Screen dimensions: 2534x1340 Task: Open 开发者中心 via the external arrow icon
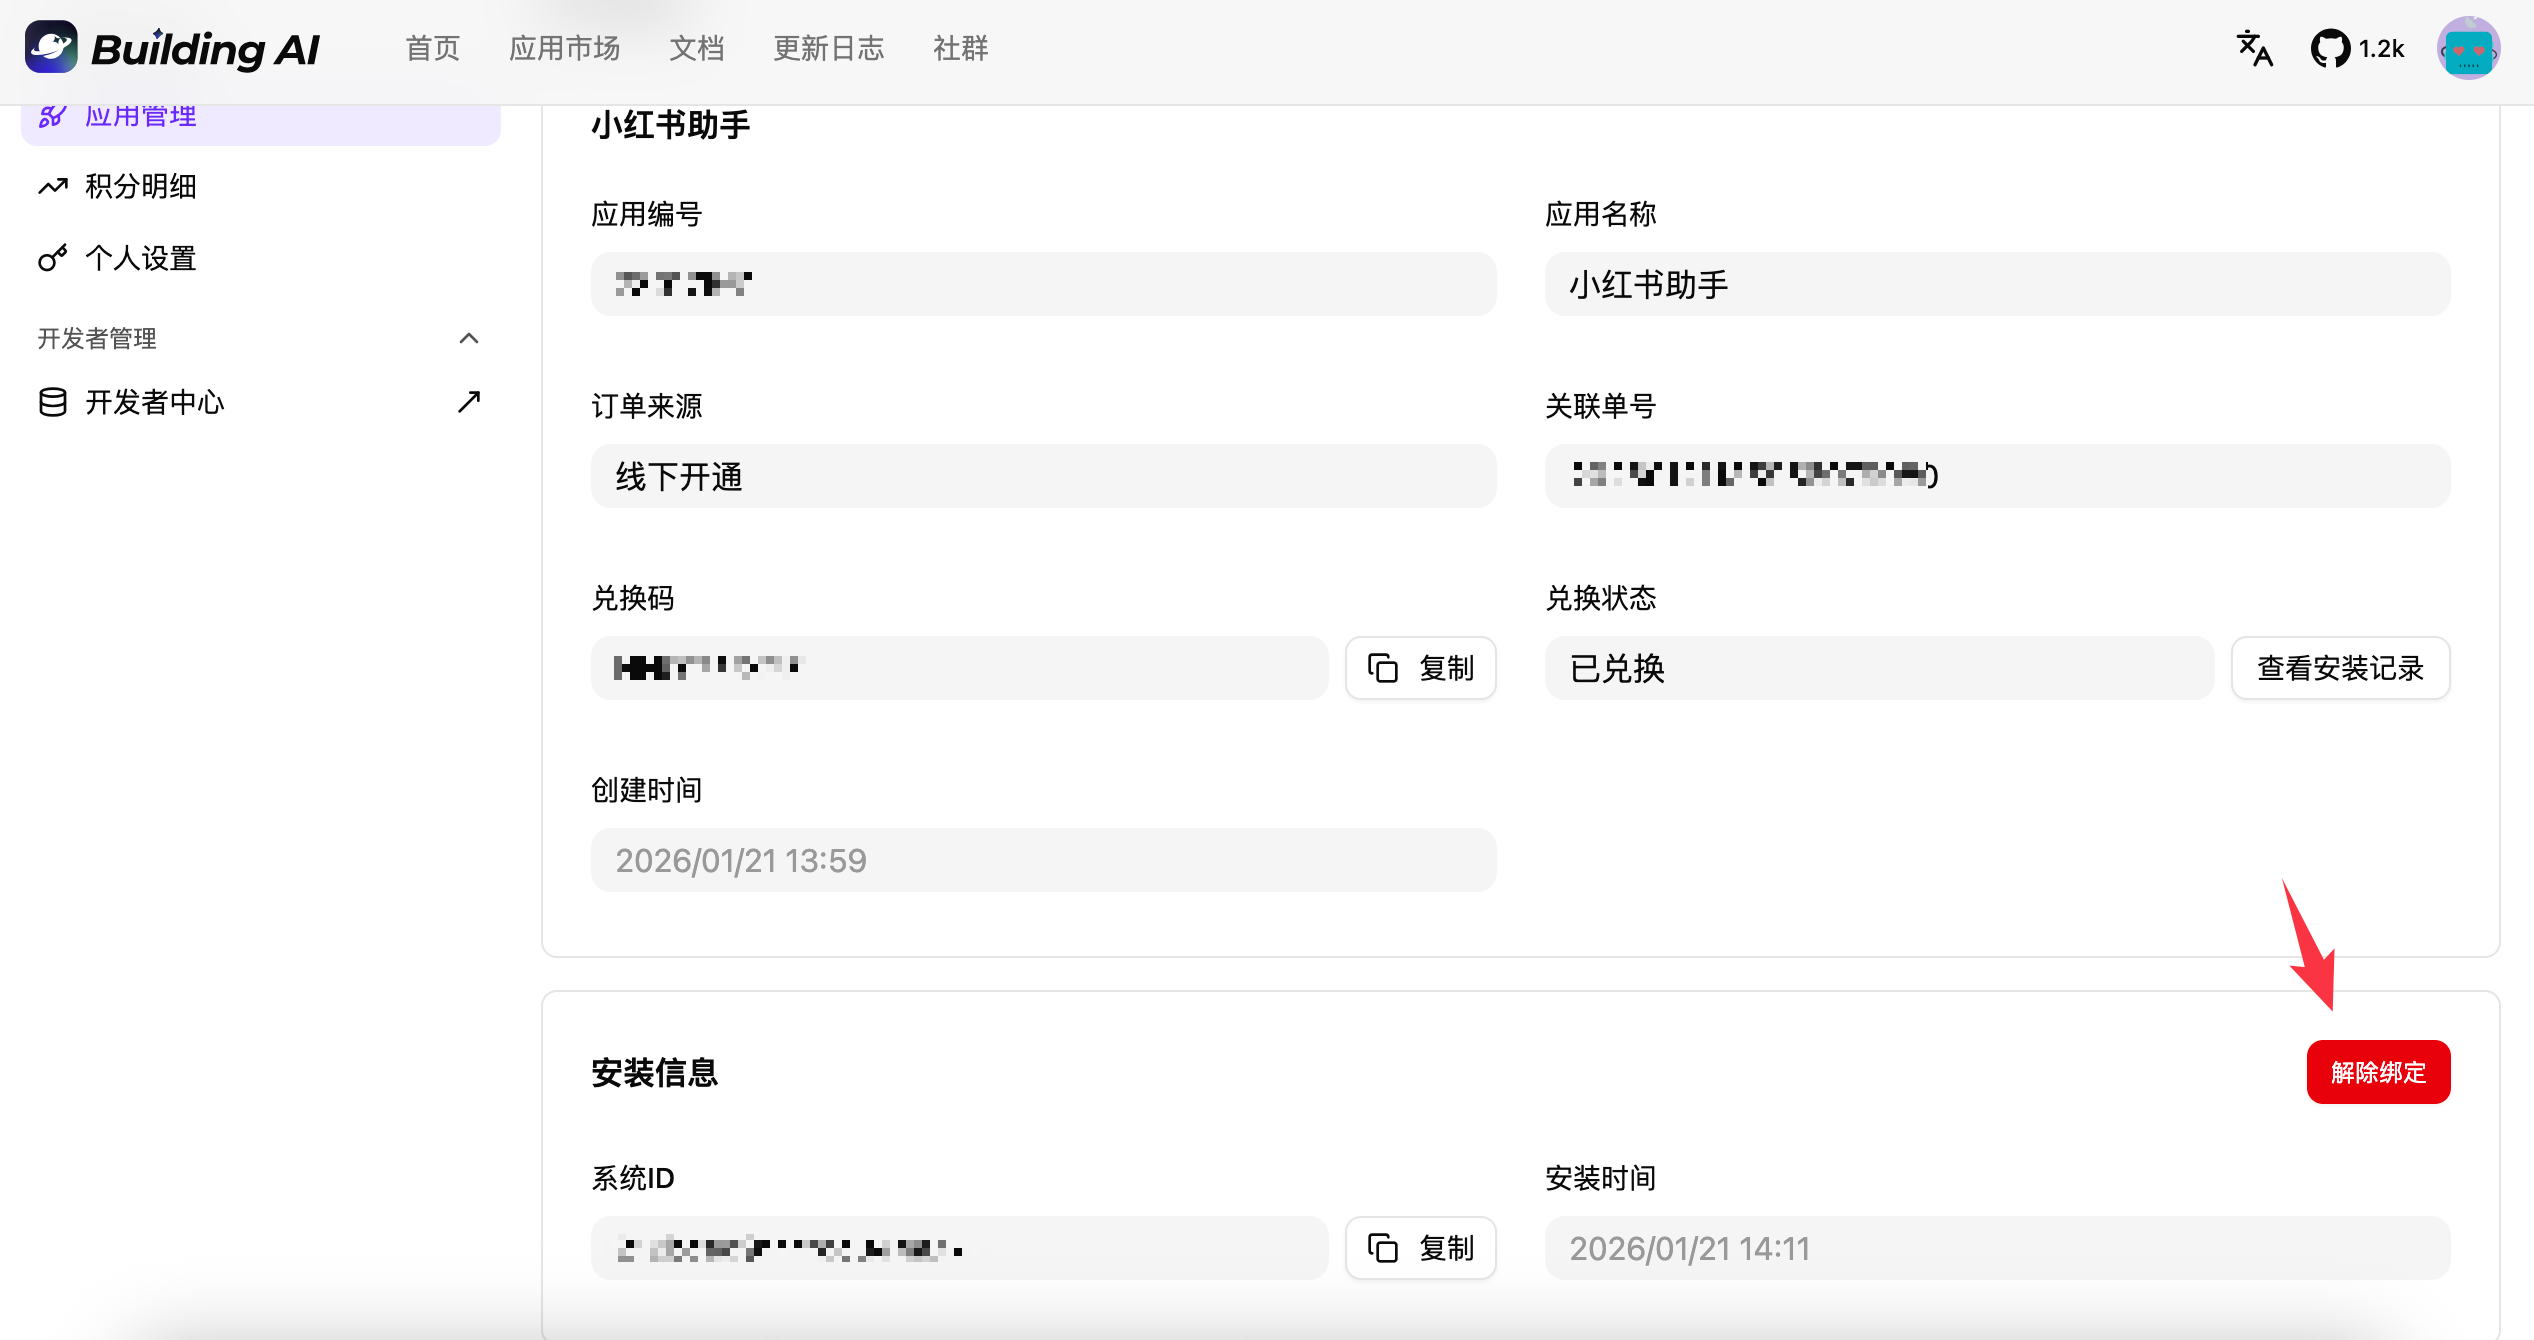pyautogui.click(x=469, y=402)
